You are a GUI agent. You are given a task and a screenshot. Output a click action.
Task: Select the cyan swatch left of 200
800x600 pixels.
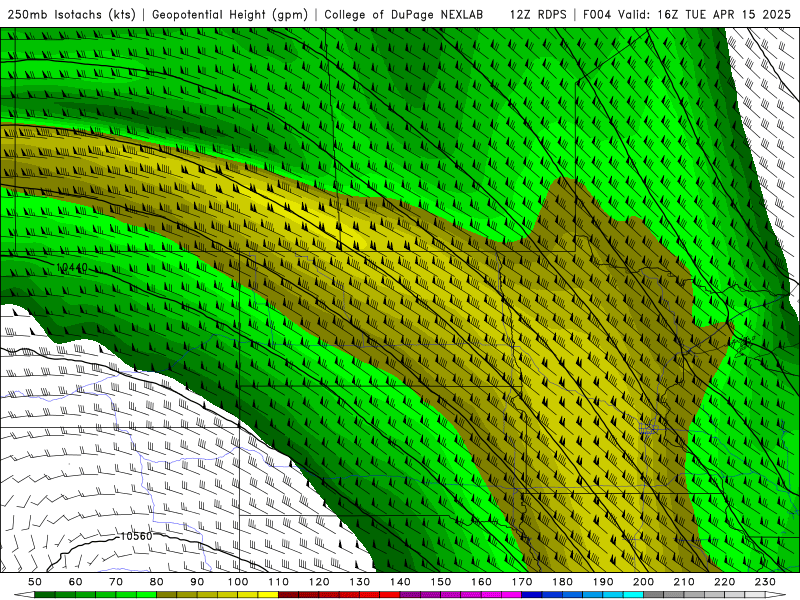click(x=634, y=595)
